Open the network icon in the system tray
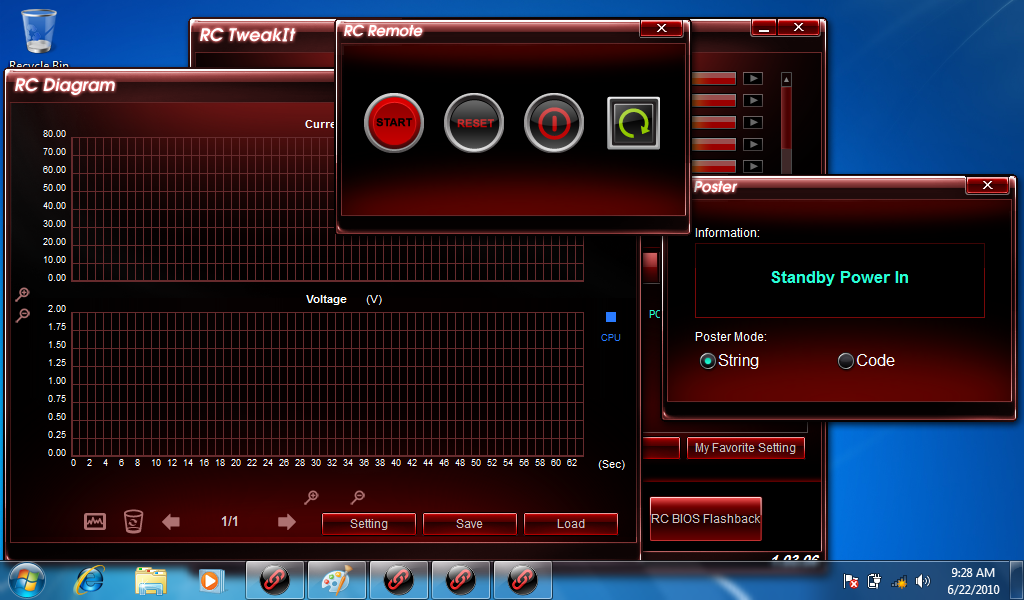Image resolution: width=1024 pixels, height=600 pixels. click(x=899, y=581)
